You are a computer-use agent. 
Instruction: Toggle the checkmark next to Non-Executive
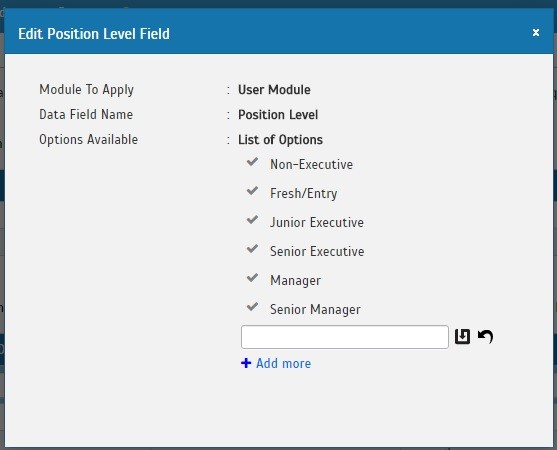[x=252, y=162]
